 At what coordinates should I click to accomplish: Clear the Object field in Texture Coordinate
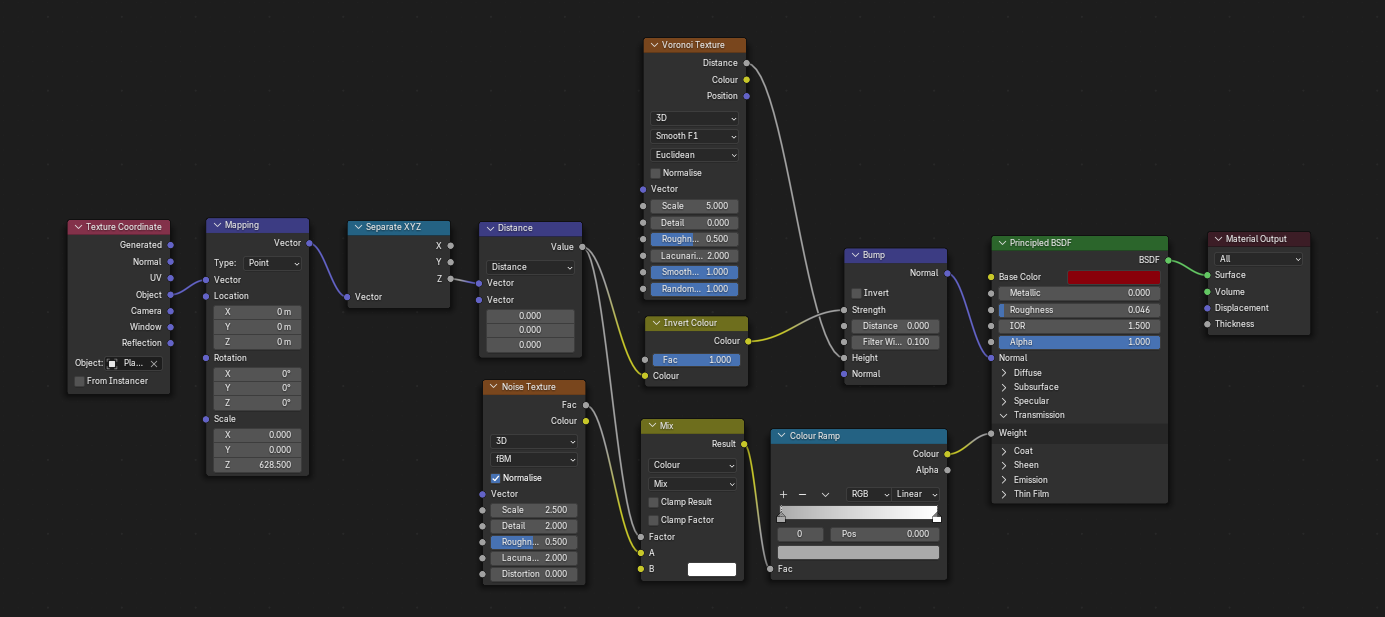(154, 363)
